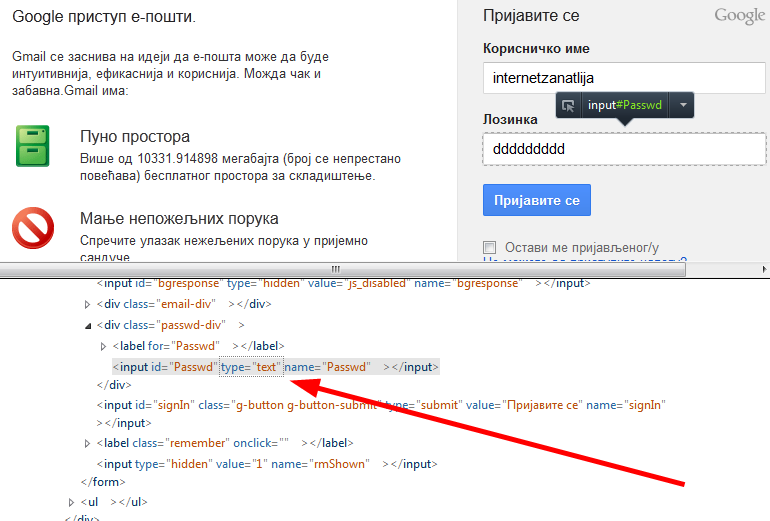Expand the label for Passwd node
This screenshot has height=521, width=770.
103,347
